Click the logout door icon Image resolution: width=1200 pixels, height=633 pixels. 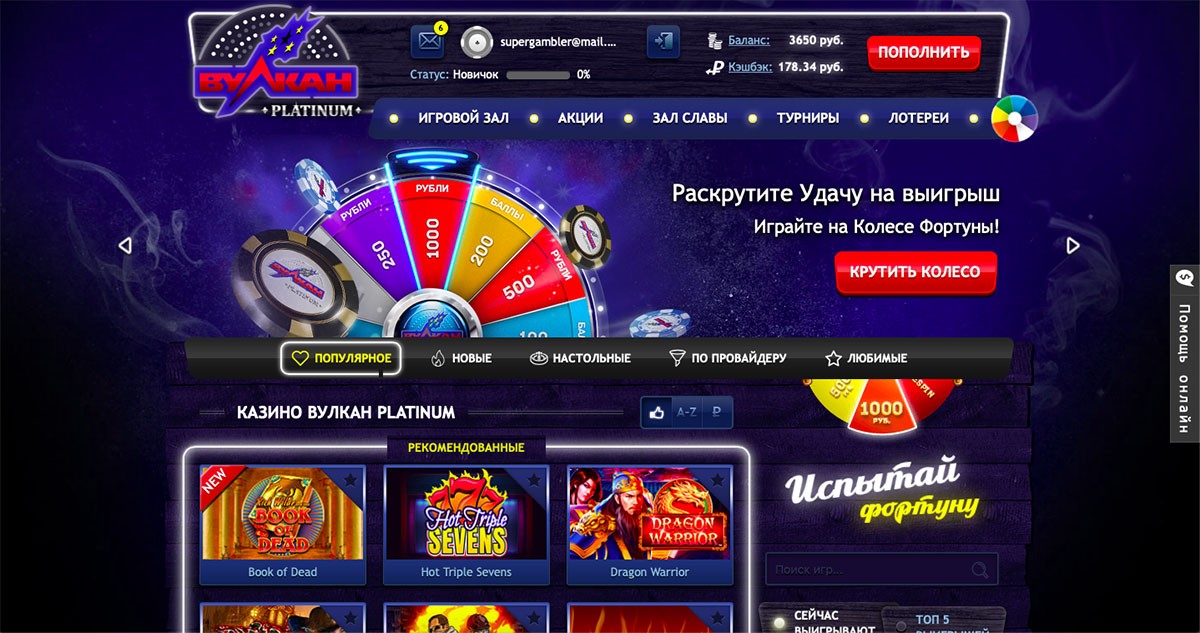pyautogui.click(x=662, y=42)
